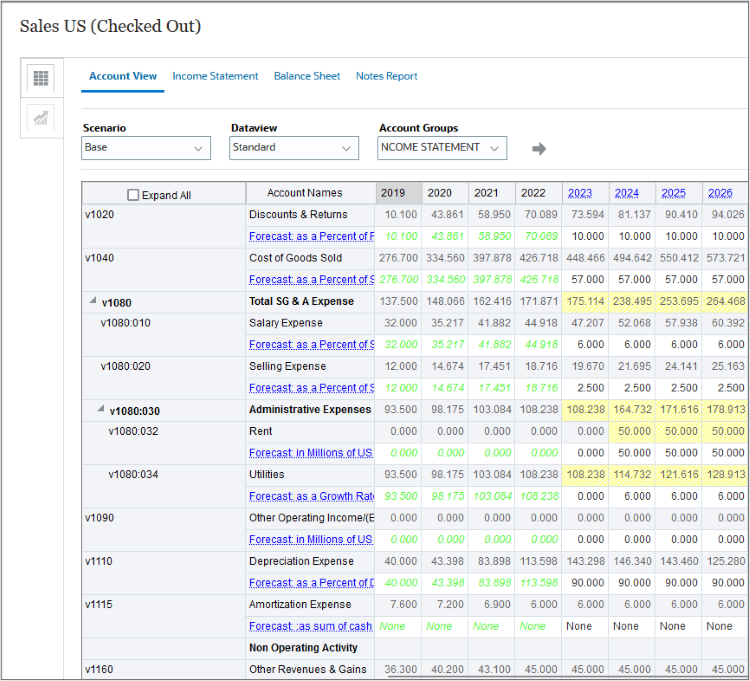Open the Account Groups dropdown
The height and width of the screenshot is (681, 750).
(x=442, y=148)
